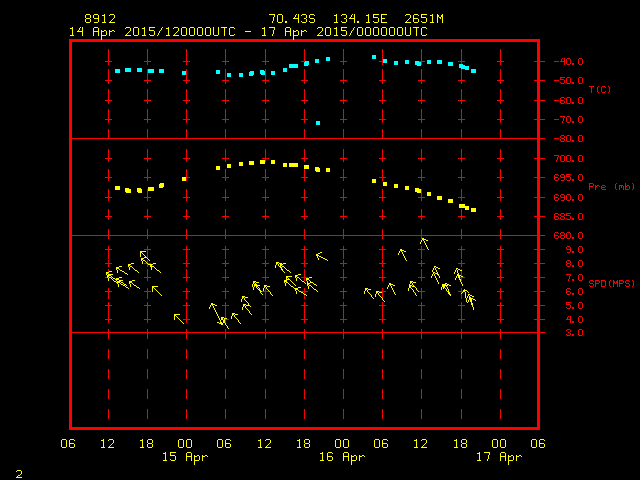Click the 690.0 pressure tick label
Screen dimensions: 640x480
pyautogui.click(x=568, y=198)
